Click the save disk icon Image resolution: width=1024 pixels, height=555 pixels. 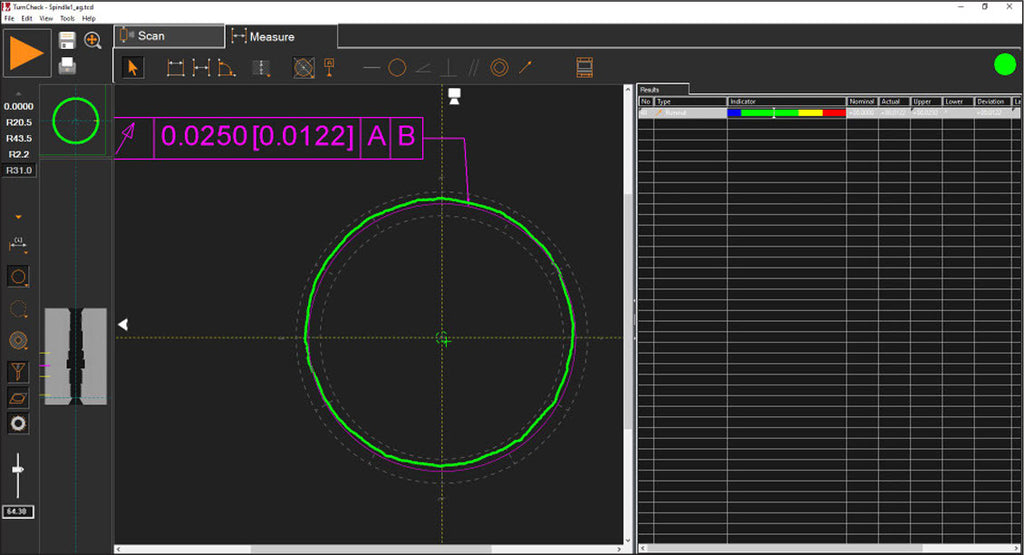point(67,40)
